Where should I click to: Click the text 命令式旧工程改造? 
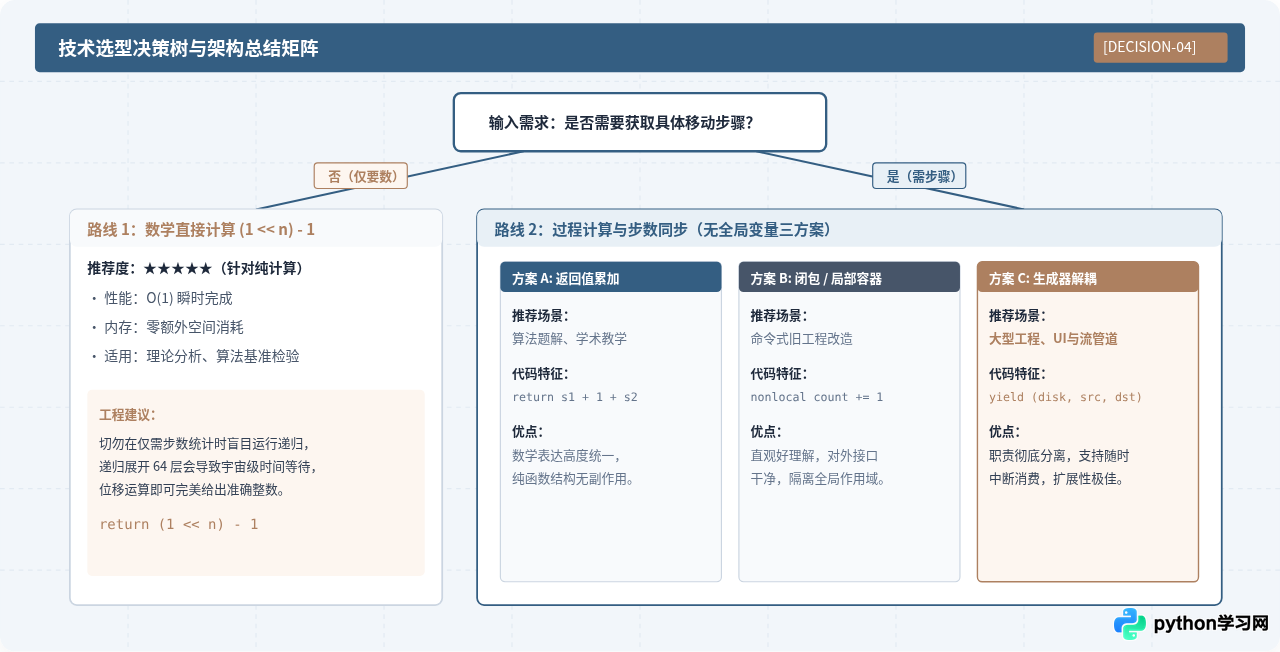[x=802, y=338]
